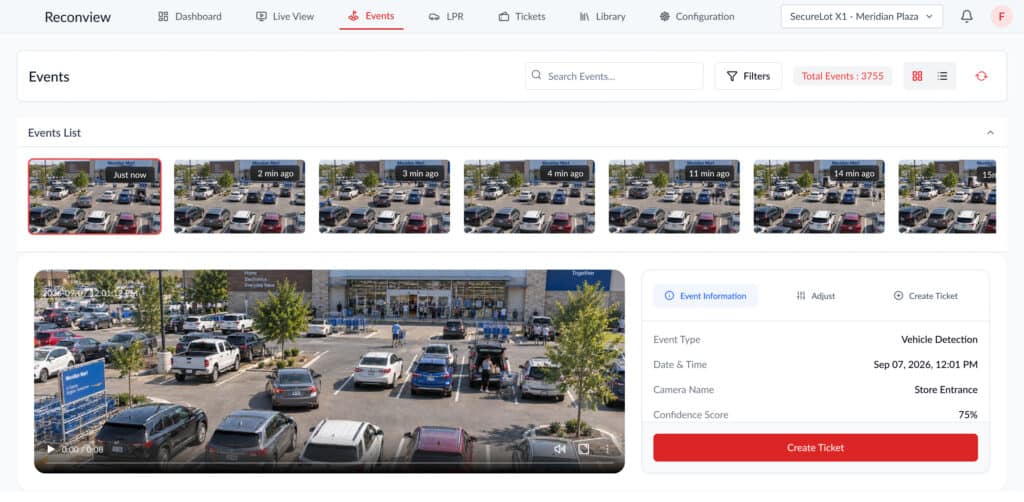This screenshot has height=502, width=1024.
Task: Click the Event Information info icon
Action: coord(669,296)
